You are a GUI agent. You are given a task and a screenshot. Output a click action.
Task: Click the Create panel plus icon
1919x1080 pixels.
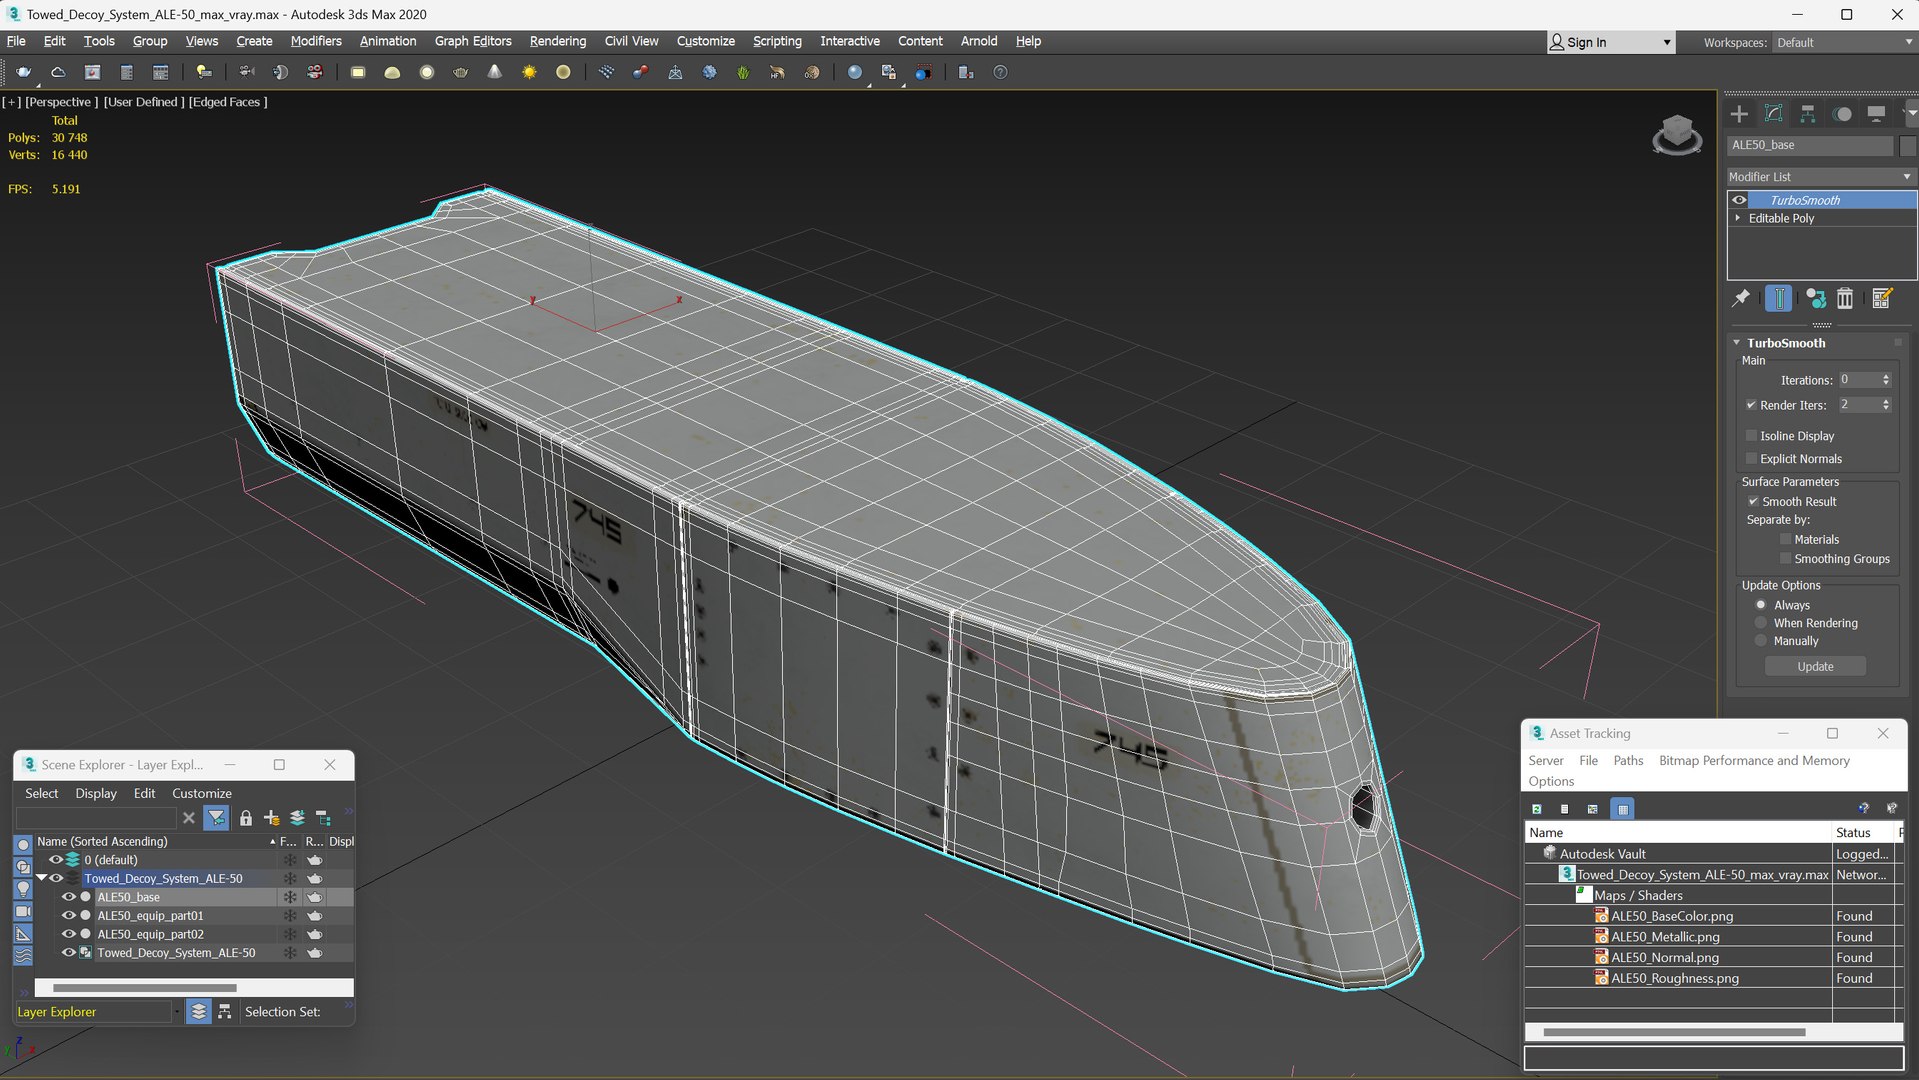coord(1739,114)
